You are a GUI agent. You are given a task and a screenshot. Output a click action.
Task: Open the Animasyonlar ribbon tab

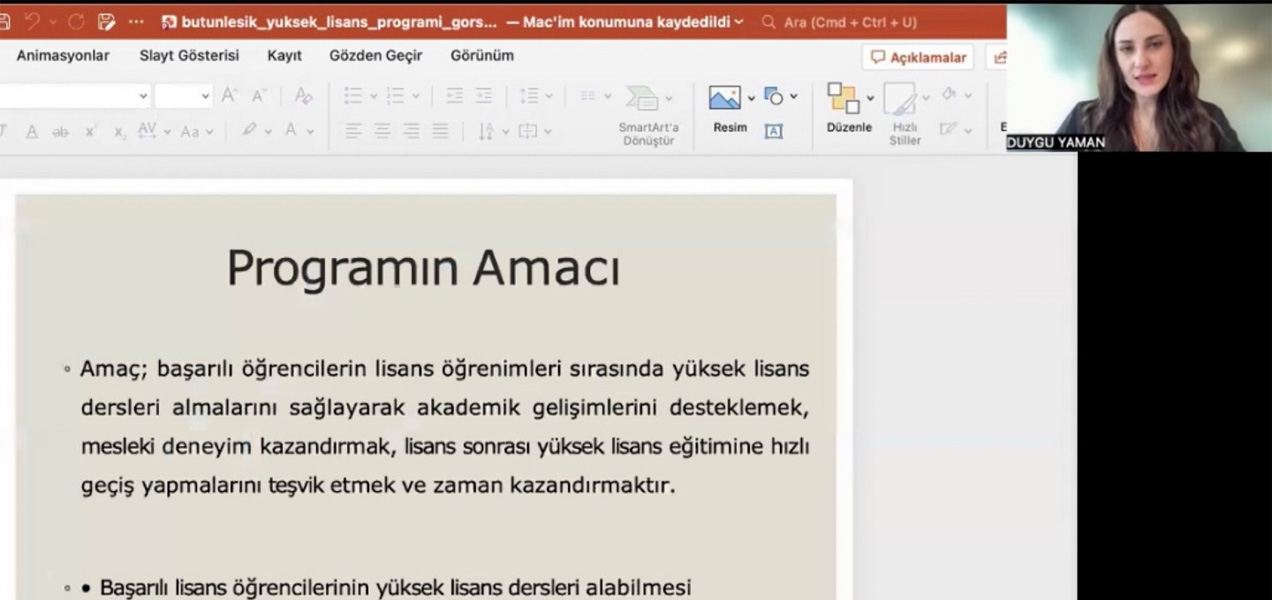pyautogui.click(x=63, y=56)
